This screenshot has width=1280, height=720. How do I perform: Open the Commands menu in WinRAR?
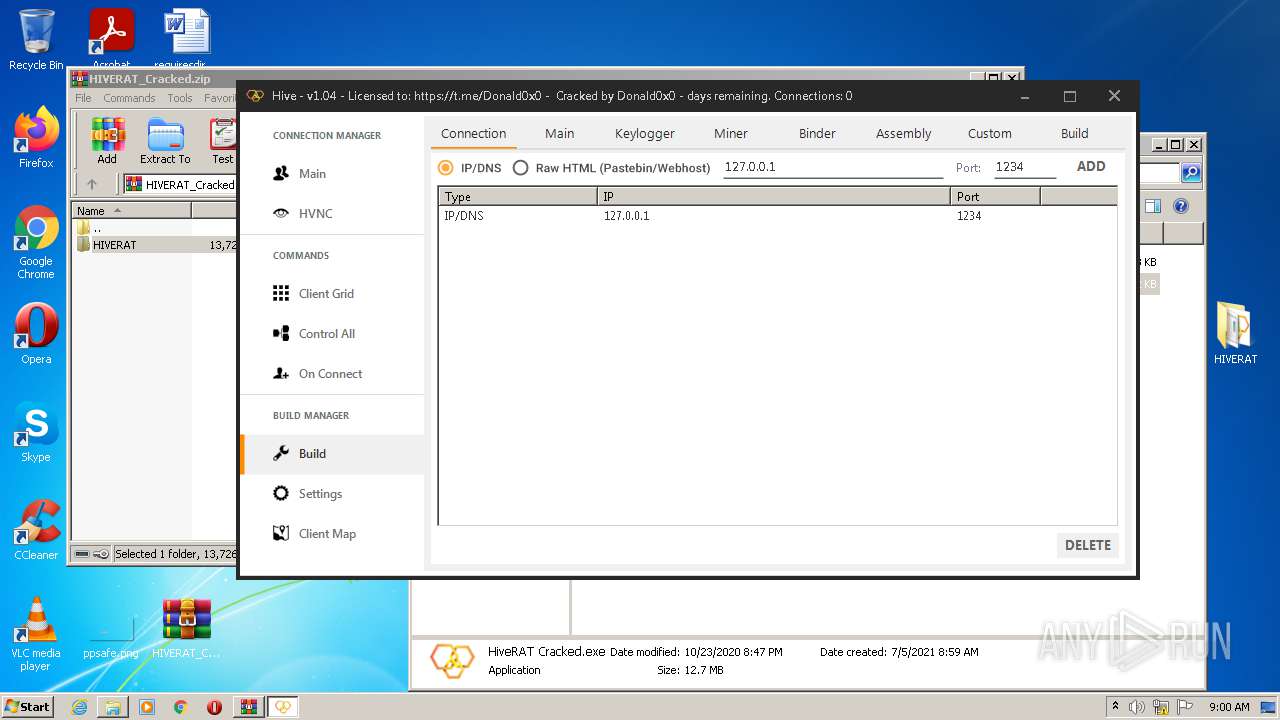pos(129,98)
